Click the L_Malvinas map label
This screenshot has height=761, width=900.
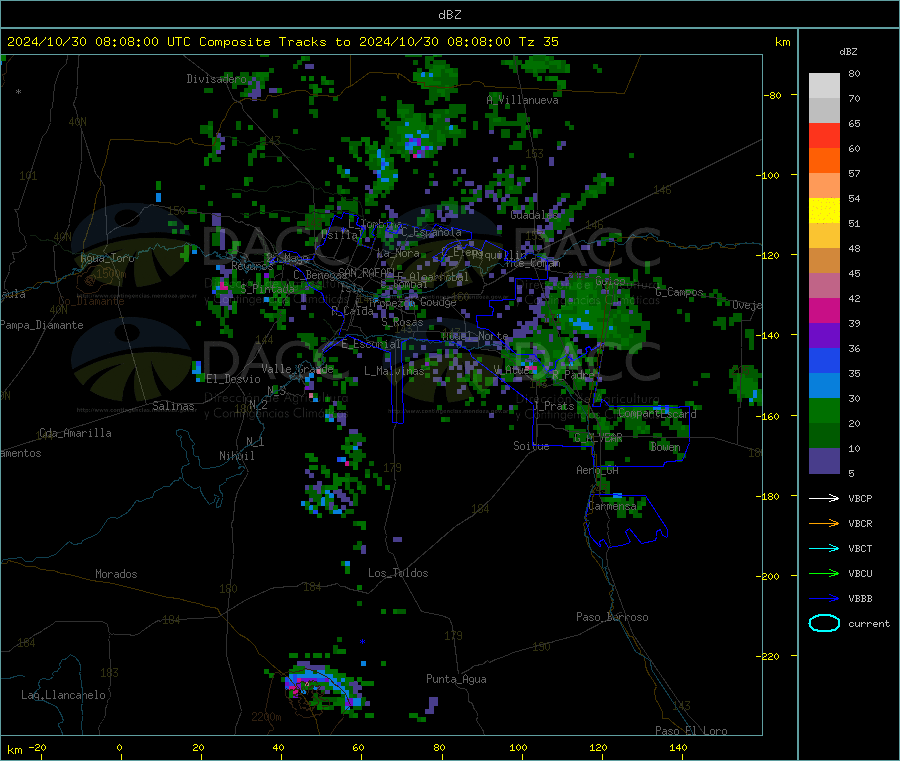pos(394,371)
